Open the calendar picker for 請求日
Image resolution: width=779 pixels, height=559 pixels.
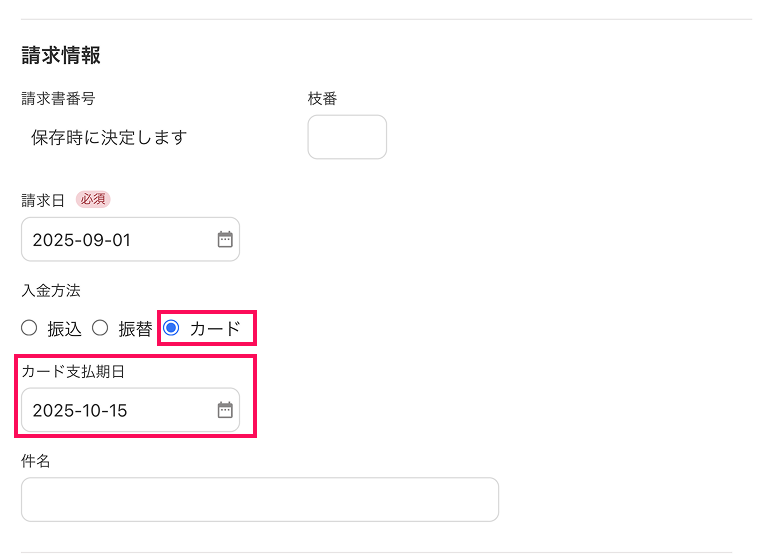(225, 240)
